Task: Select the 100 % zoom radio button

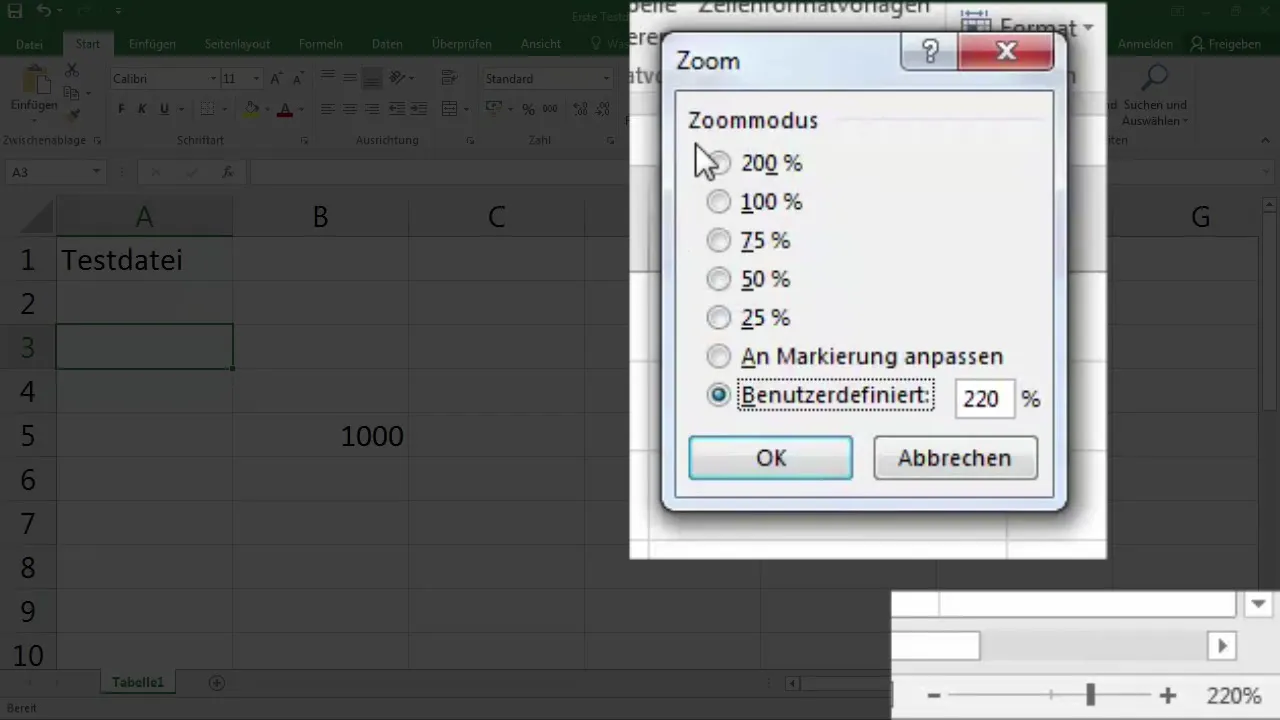Action: click(x=719, y=202)
